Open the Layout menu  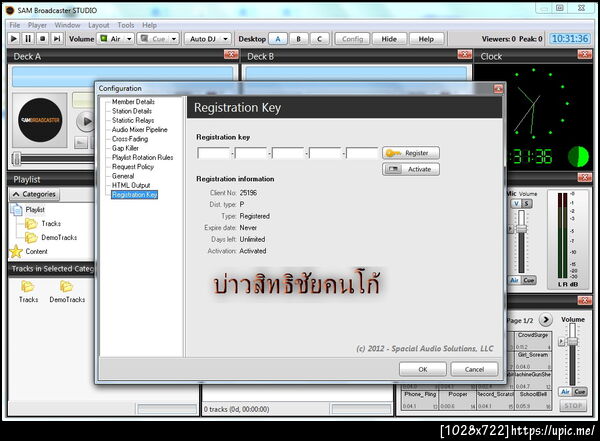pyautogui.click(x=99, y=25)
